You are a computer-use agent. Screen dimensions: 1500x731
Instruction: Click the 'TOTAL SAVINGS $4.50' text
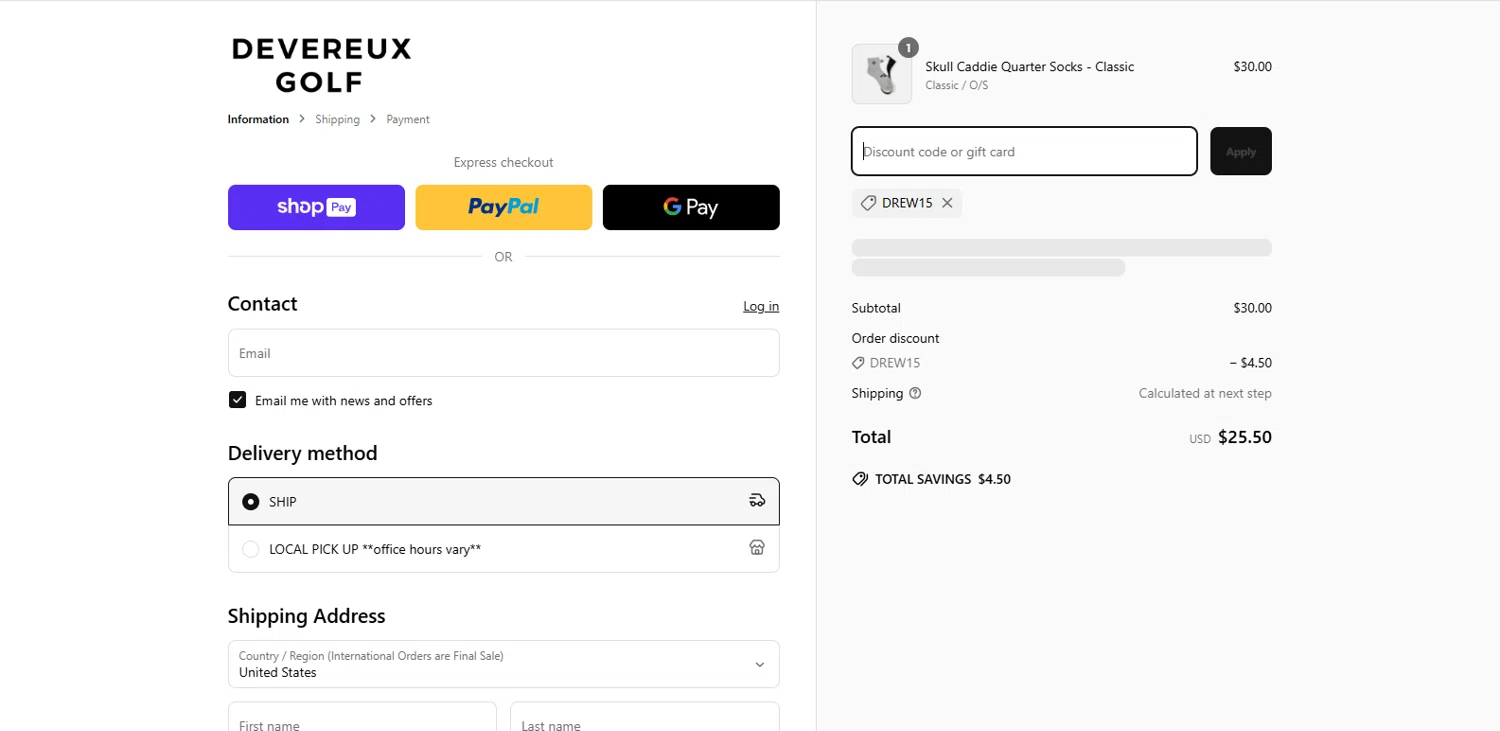point(943,479)
